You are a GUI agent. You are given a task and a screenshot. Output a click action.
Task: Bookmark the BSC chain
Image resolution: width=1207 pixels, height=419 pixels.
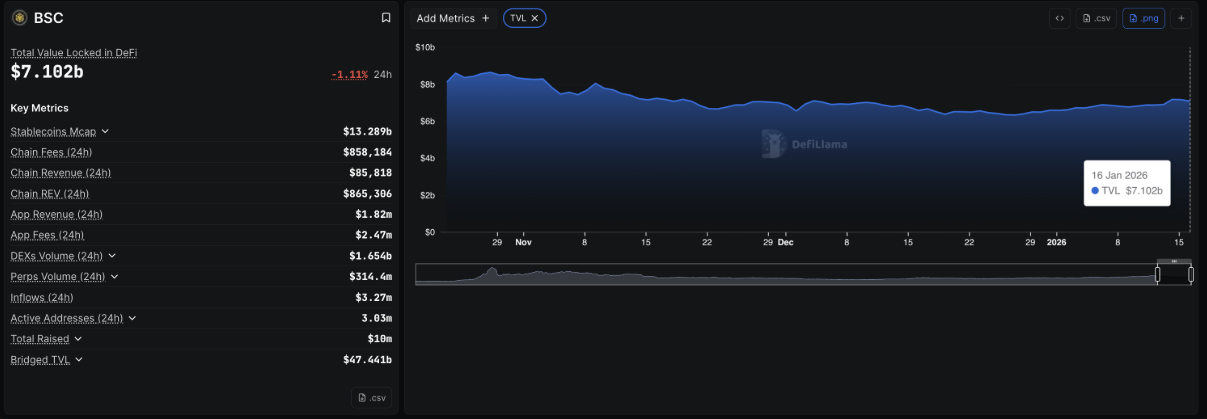click(x=386, y=18)
